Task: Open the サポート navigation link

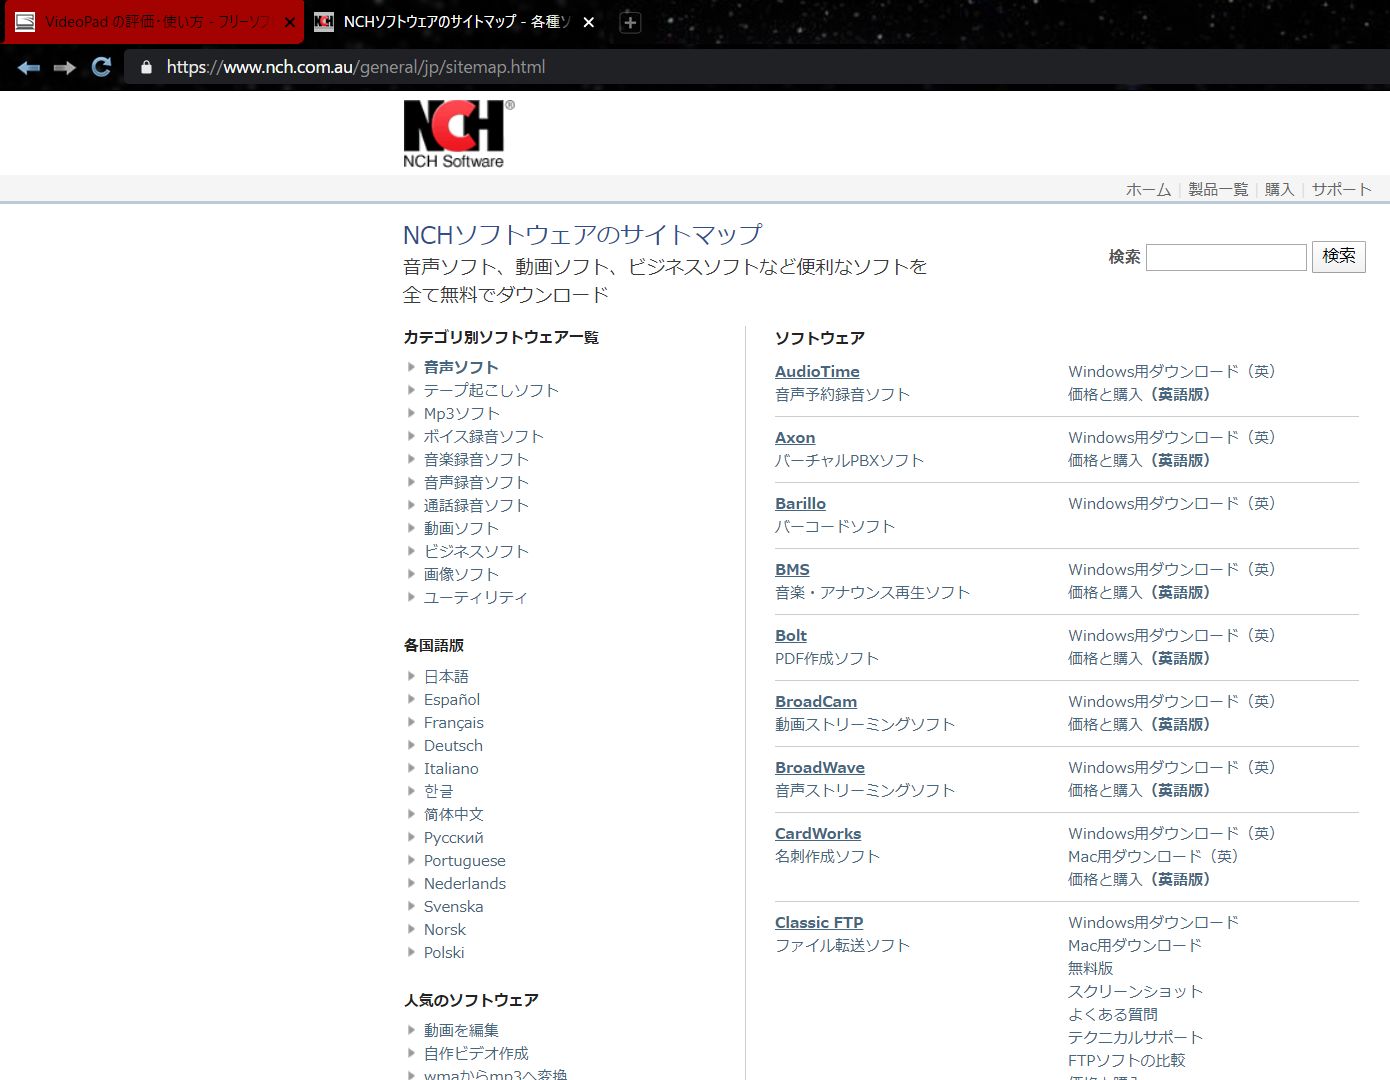Action: point(1341,189)
